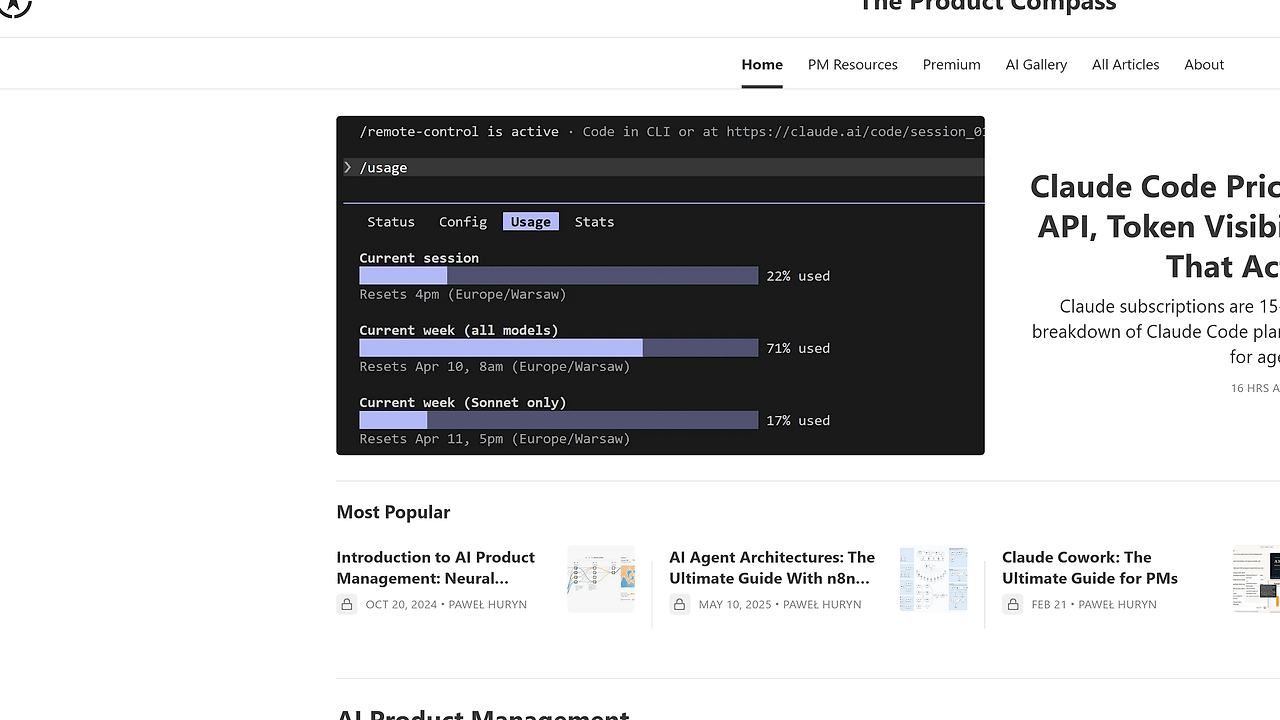The image size is (1280, 720).
Task: Click The Product Compass site title
Action: tap(987, 6)
